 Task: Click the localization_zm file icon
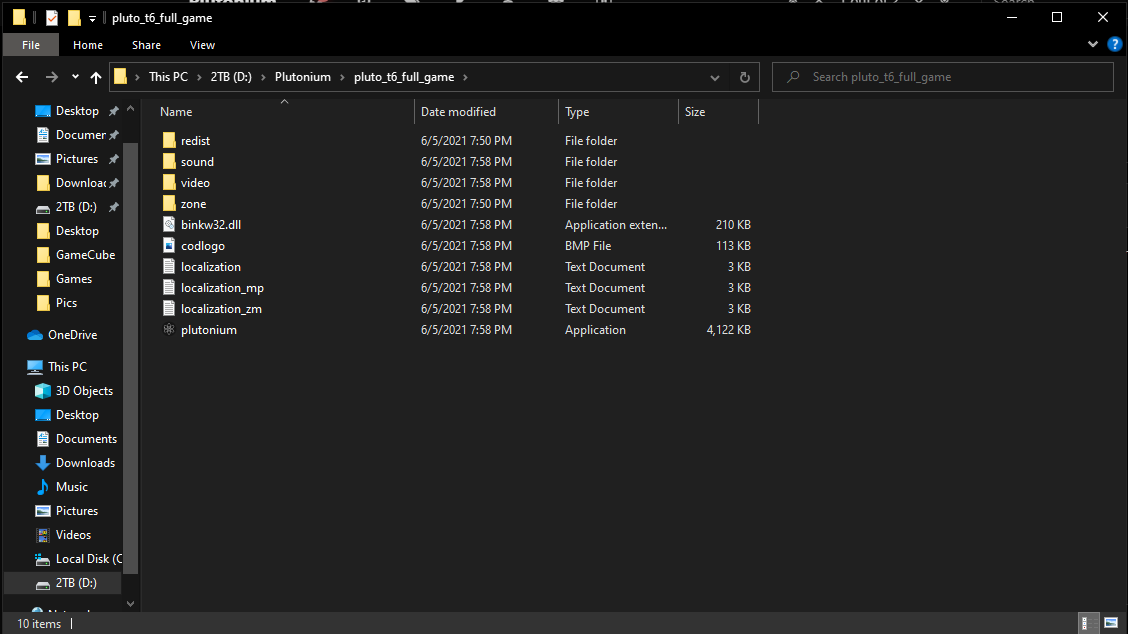coord(169,308)
